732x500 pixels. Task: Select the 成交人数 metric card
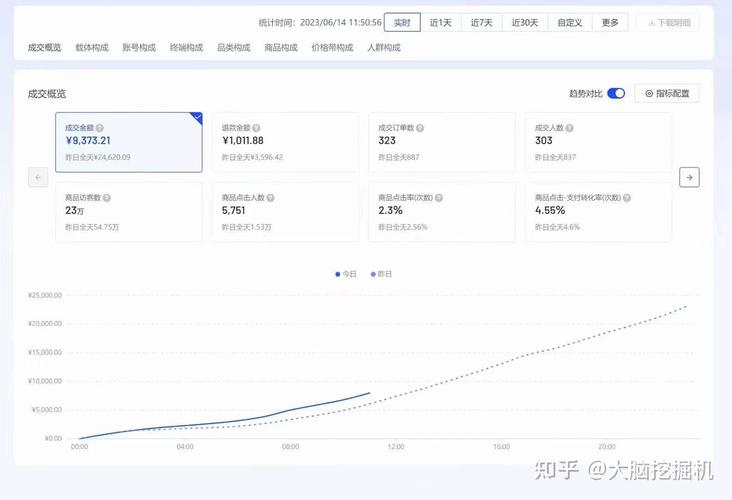coord(598,142)
